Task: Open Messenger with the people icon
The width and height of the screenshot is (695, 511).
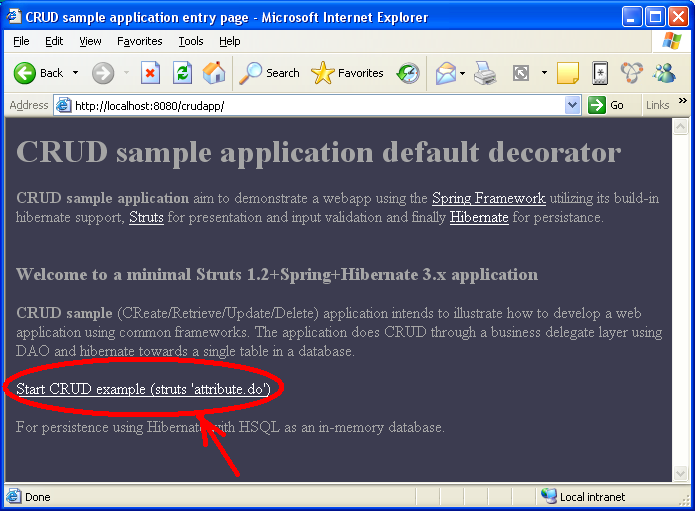Action: 664,73
